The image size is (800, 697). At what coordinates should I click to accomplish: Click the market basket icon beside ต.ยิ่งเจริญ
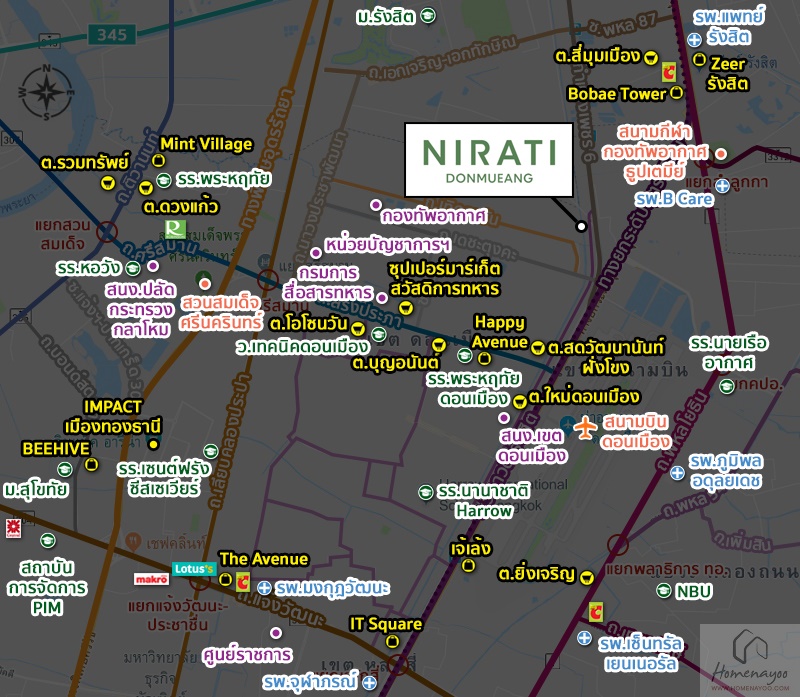(x=587, y=578)
